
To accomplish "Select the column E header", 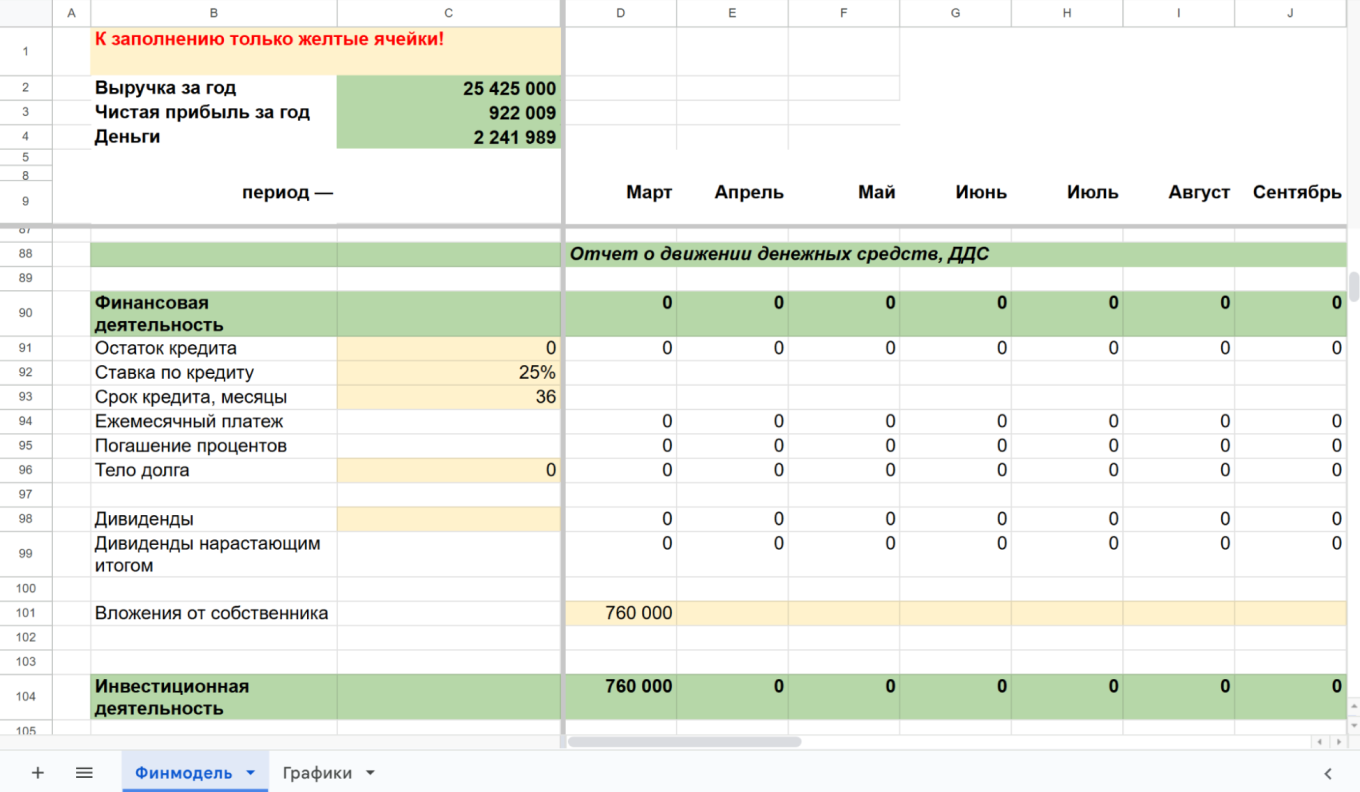I will [x=732, y=13].
